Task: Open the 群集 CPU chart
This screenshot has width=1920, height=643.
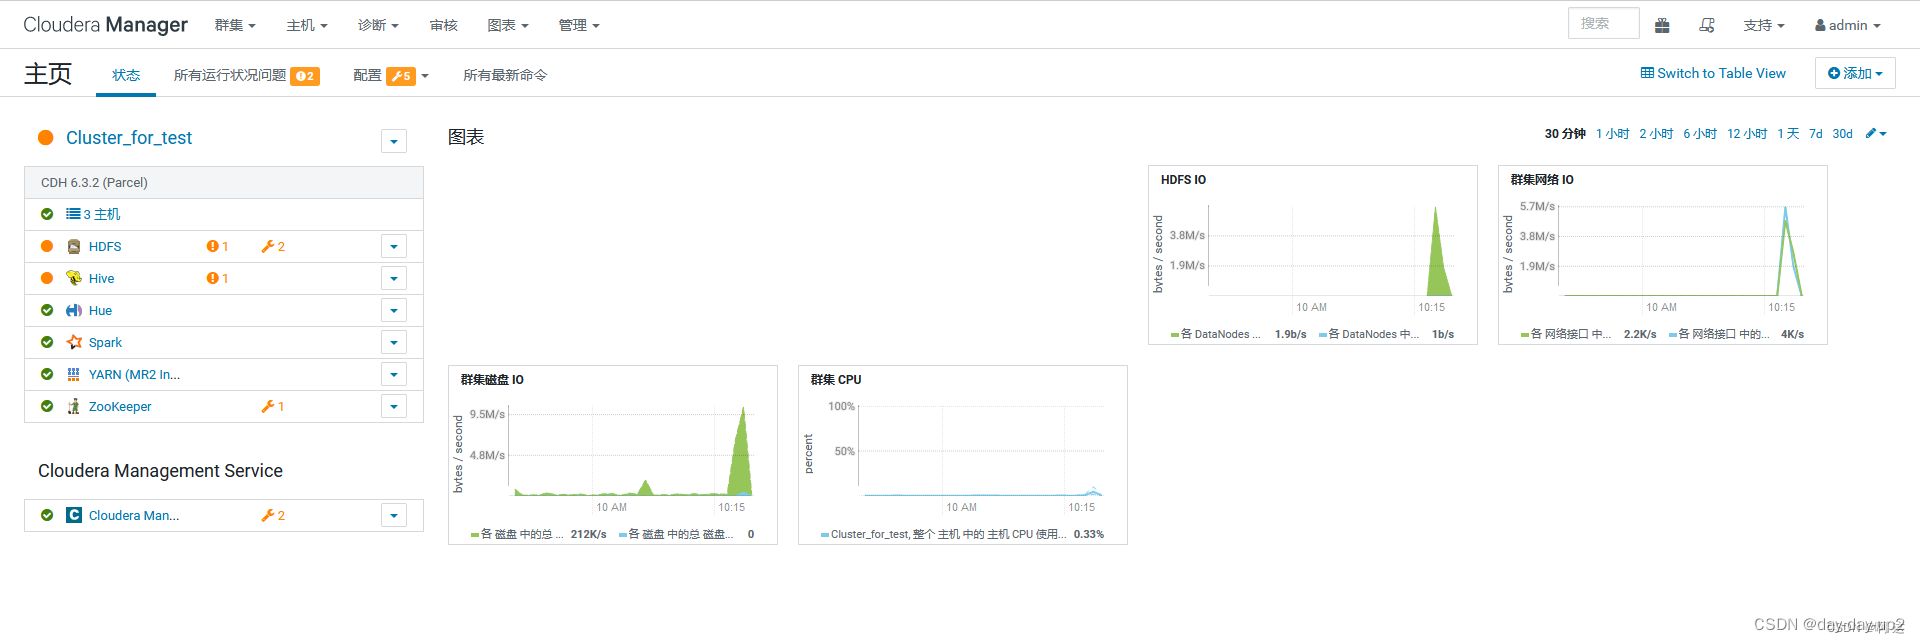Action: click(963, 455)
